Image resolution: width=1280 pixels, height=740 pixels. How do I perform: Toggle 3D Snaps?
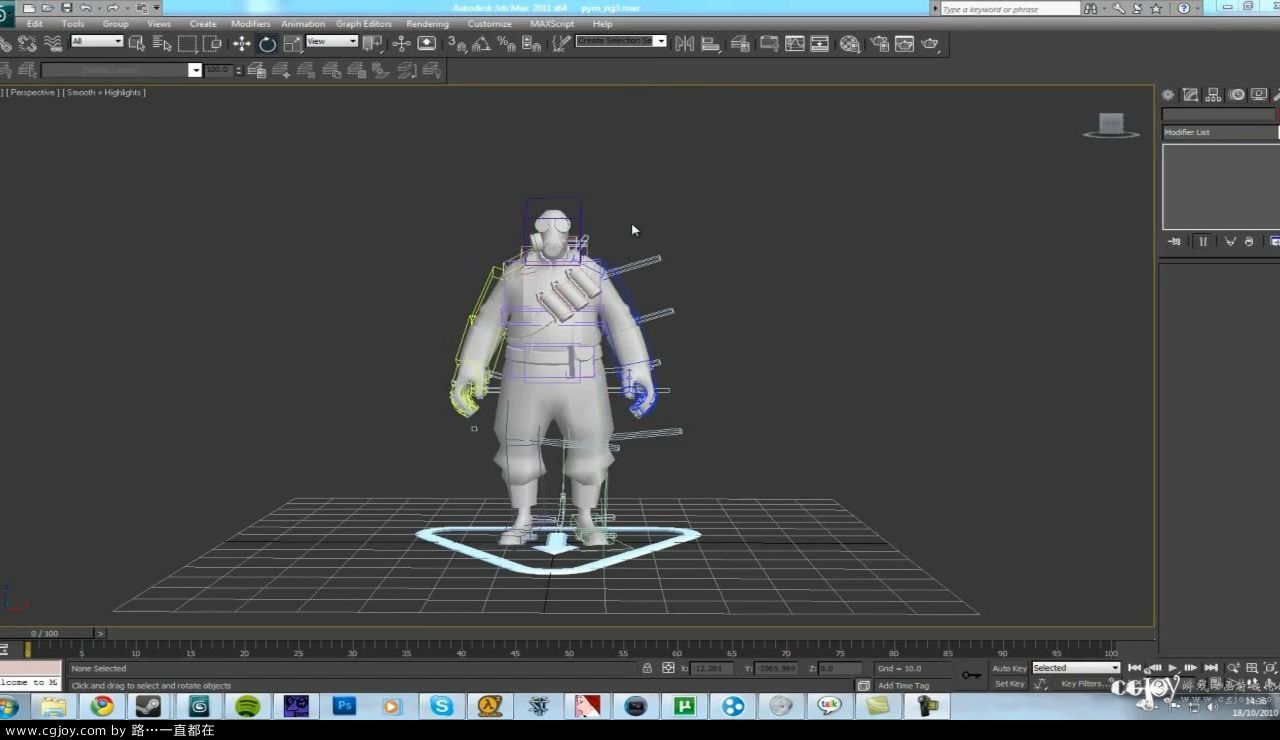pyautogui.click(x=457, y=43)
